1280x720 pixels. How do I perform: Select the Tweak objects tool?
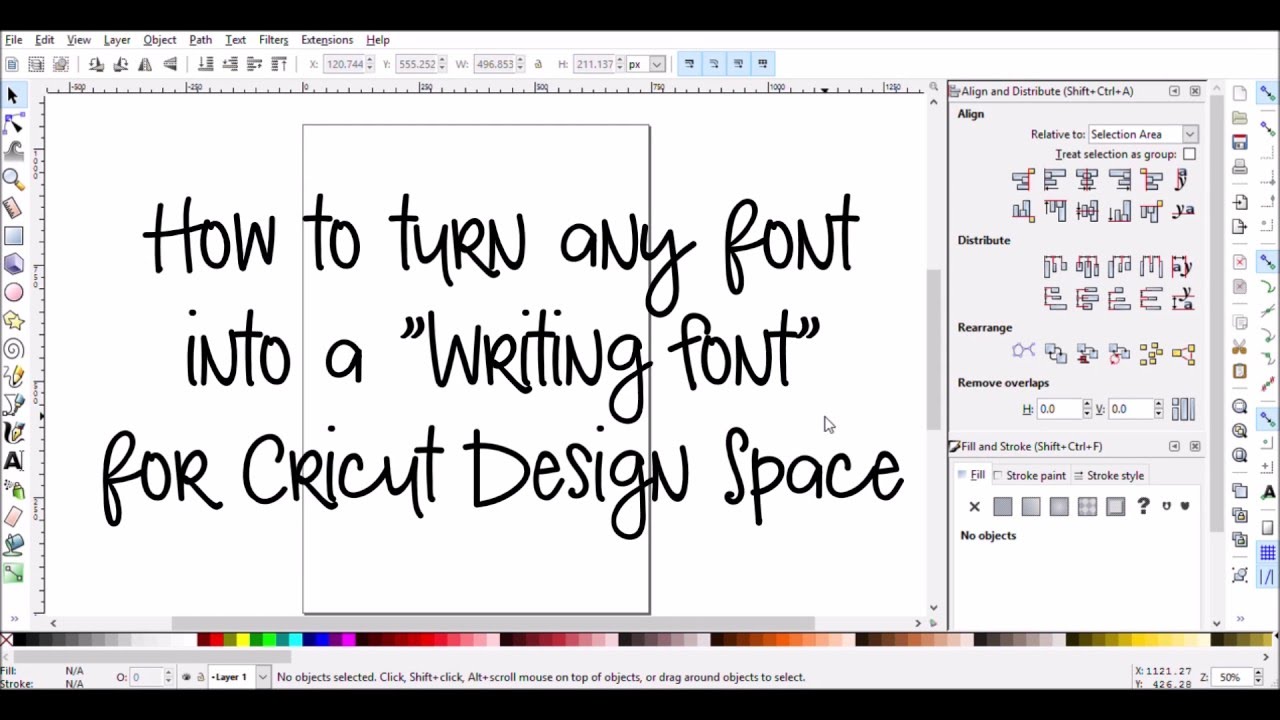pyautogui.click(x=13, y=151)
